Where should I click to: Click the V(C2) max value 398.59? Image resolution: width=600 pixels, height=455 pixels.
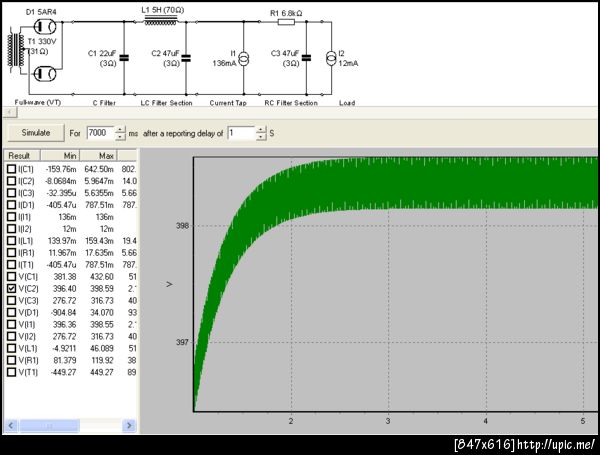[102, 289]
